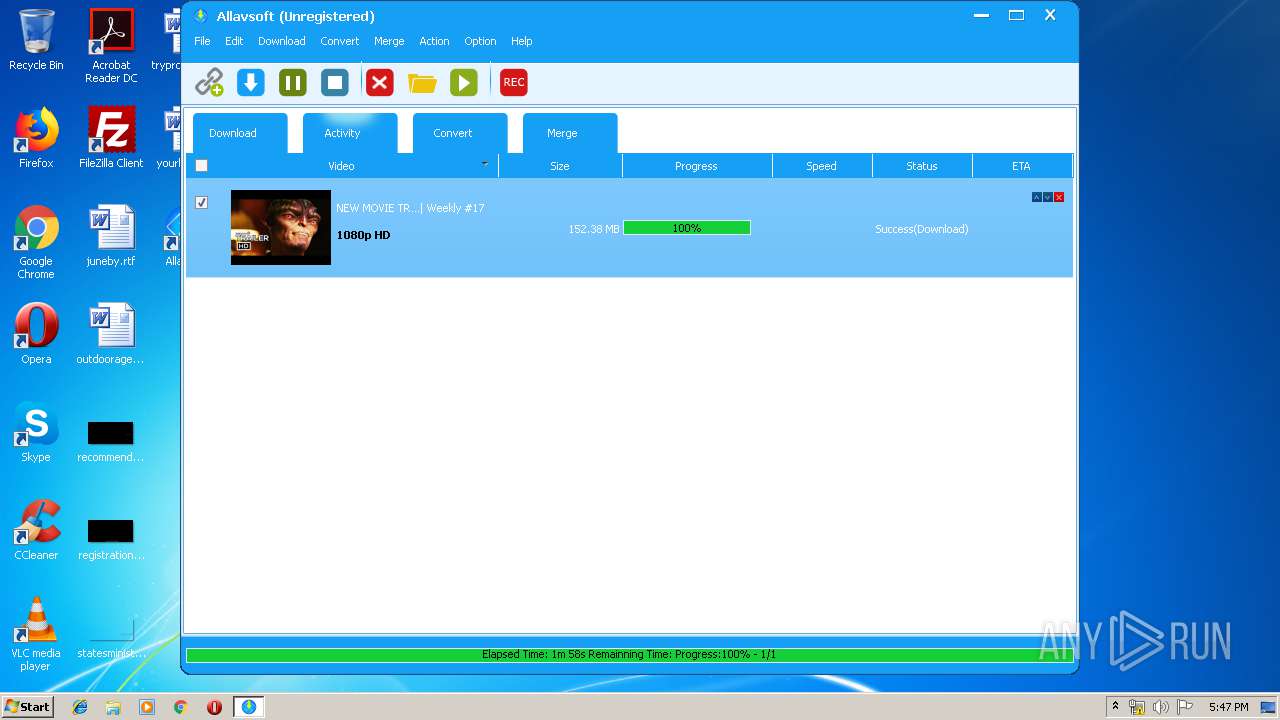Open Skype desktop shortcut
This screenshot has height=720, width=1280.
point(36,431)
